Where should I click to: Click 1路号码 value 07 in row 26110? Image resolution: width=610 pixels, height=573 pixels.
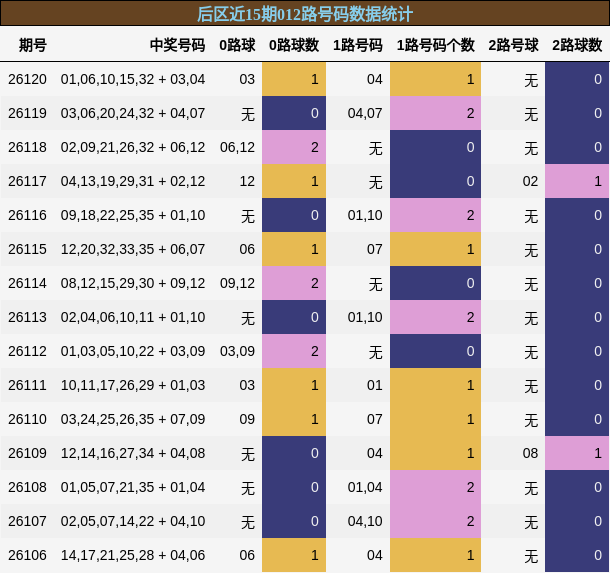pyautogui.click(x=375, y=419)
